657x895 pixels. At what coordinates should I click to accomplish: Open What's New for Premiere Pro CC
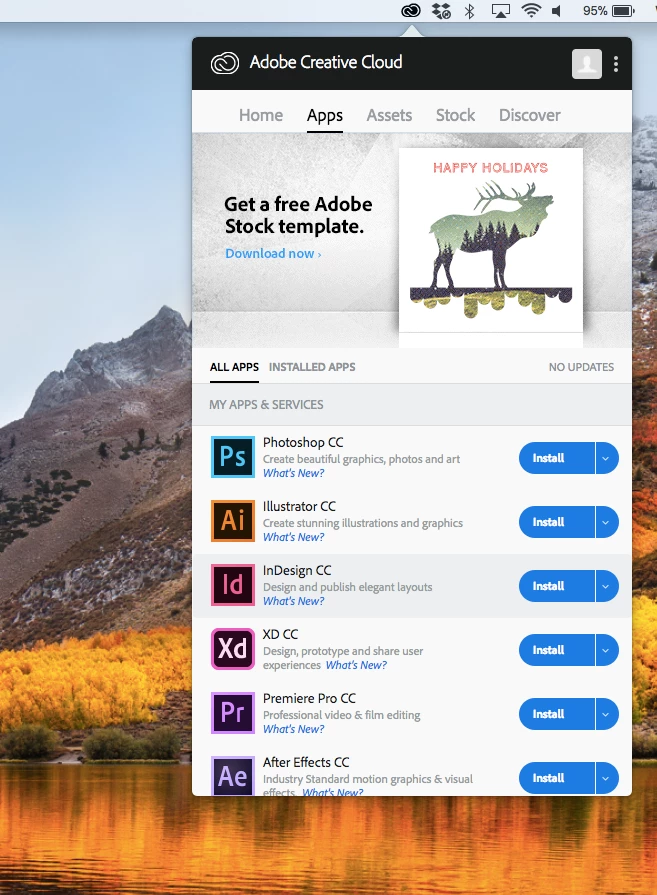(x=293, y=729)
